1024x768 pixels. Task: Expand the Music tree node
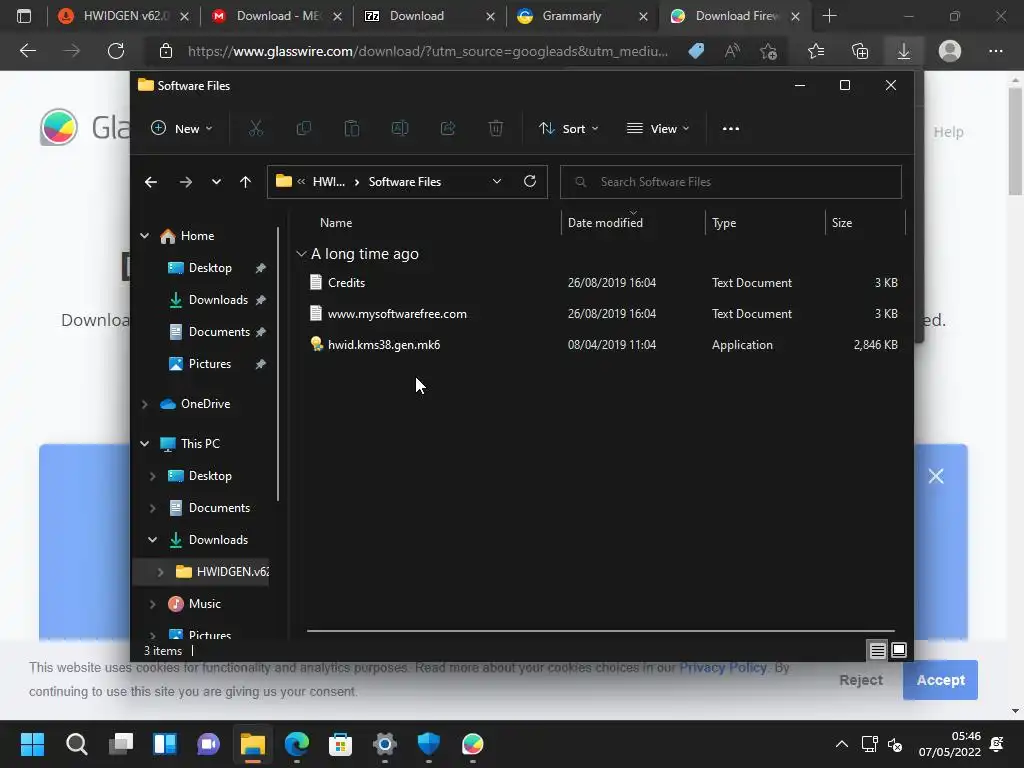(152, 603)
